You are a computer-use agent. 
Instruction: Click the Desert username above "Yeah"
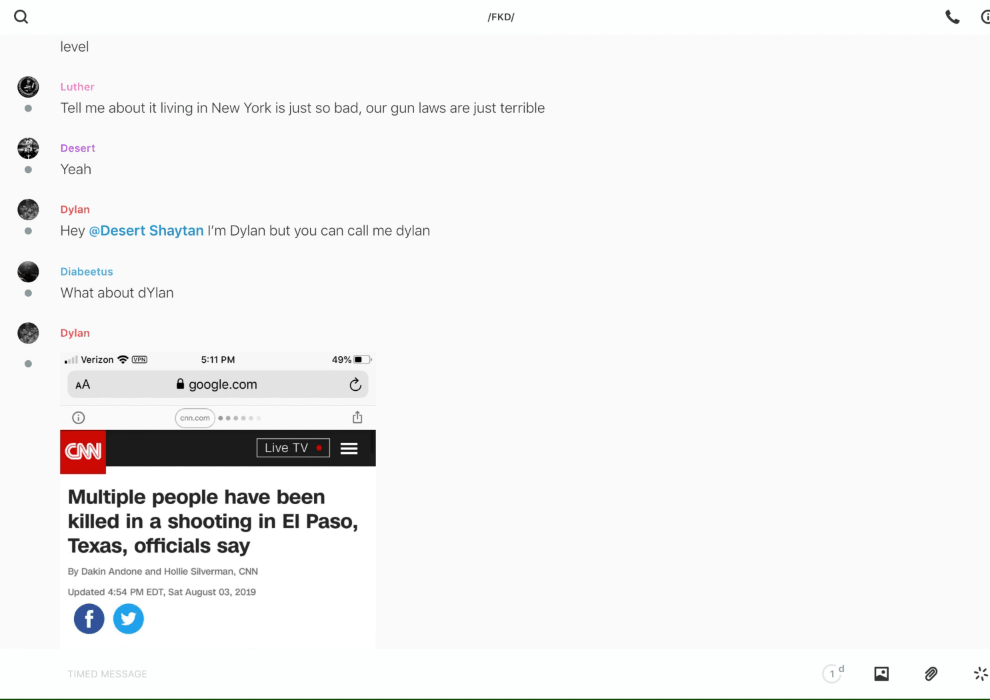click(x=78, y=149)
